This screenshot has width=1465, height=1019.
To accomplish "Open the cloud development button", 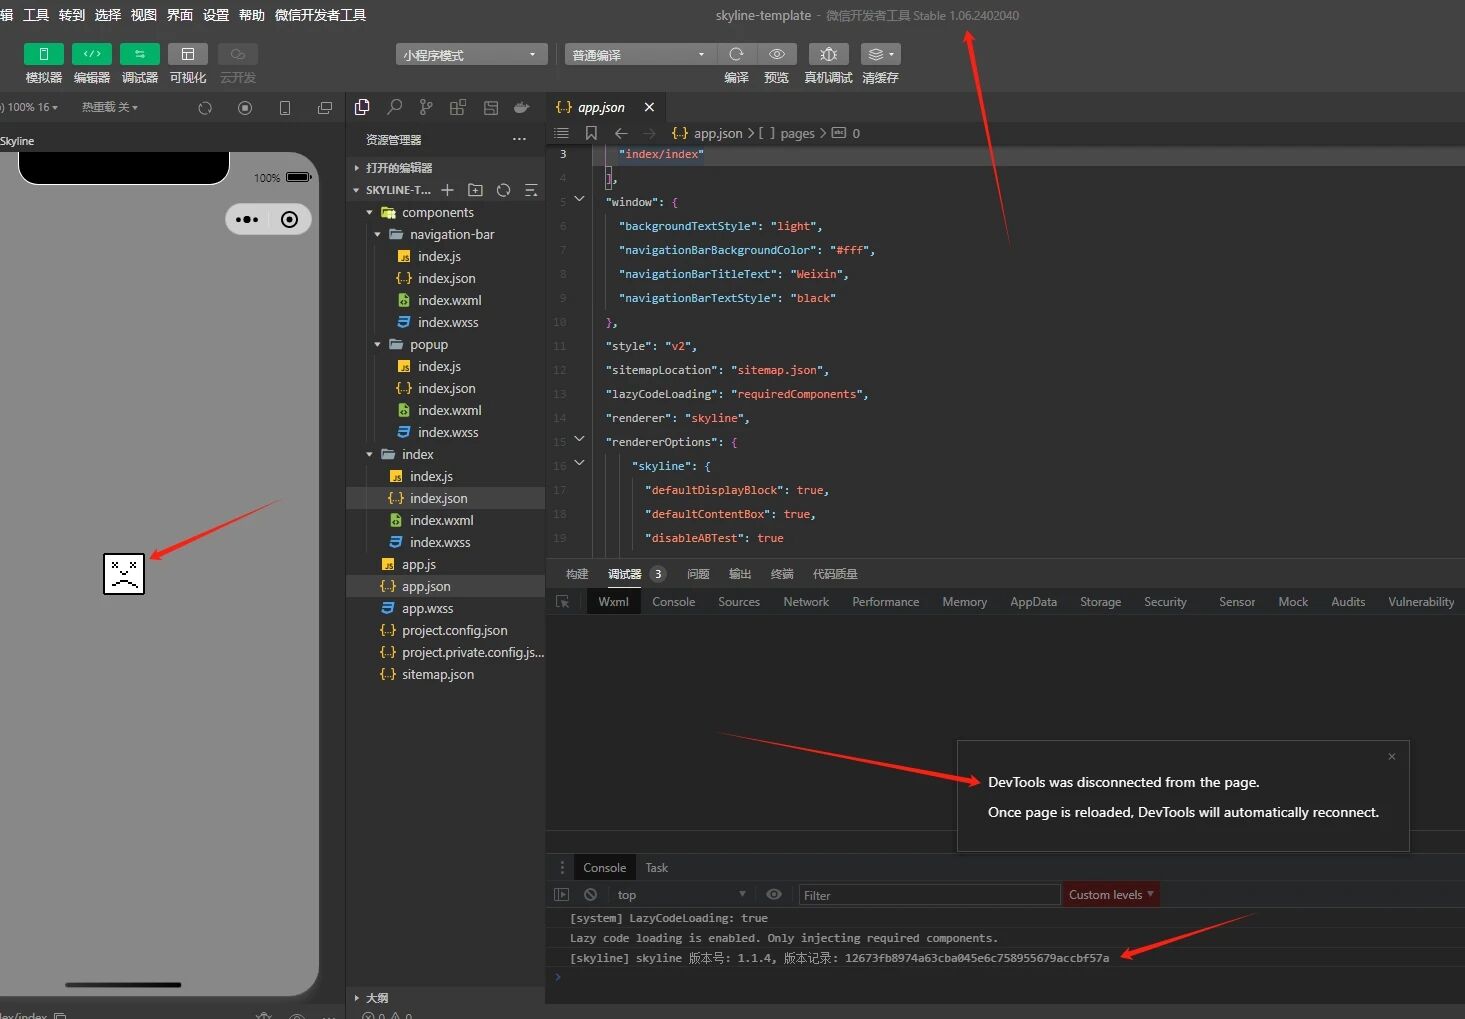I will click(238, 54).
